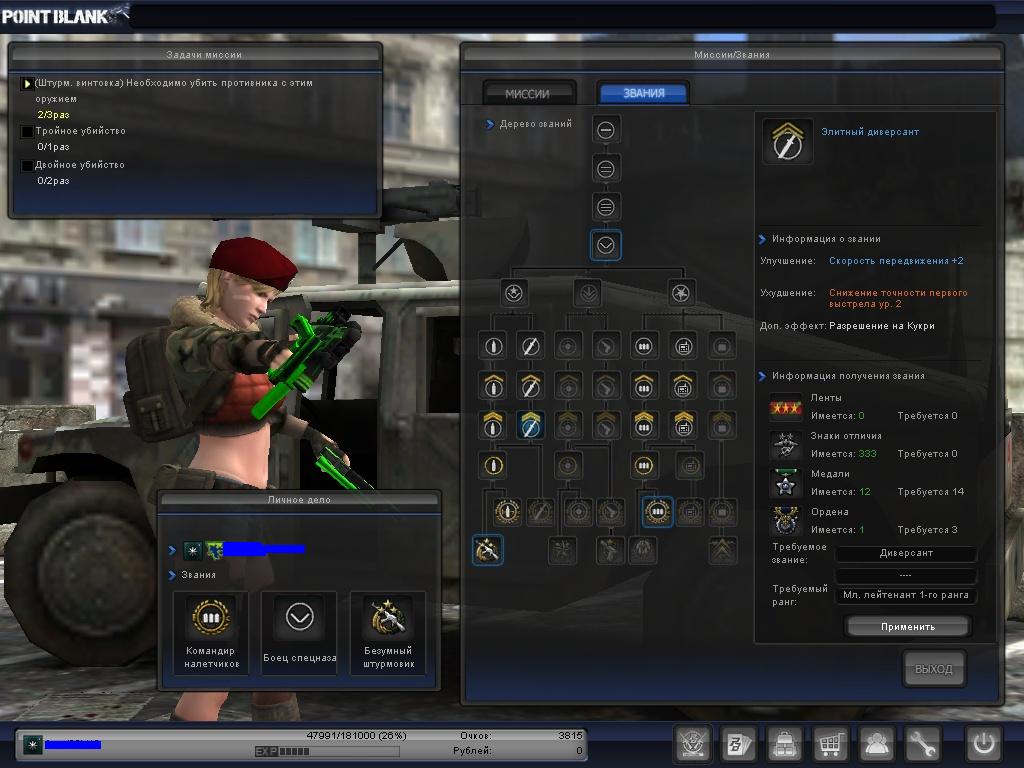Click the 2/3раз progress text
Viewport: 1024px width, 768px height.
pos(53,115)
